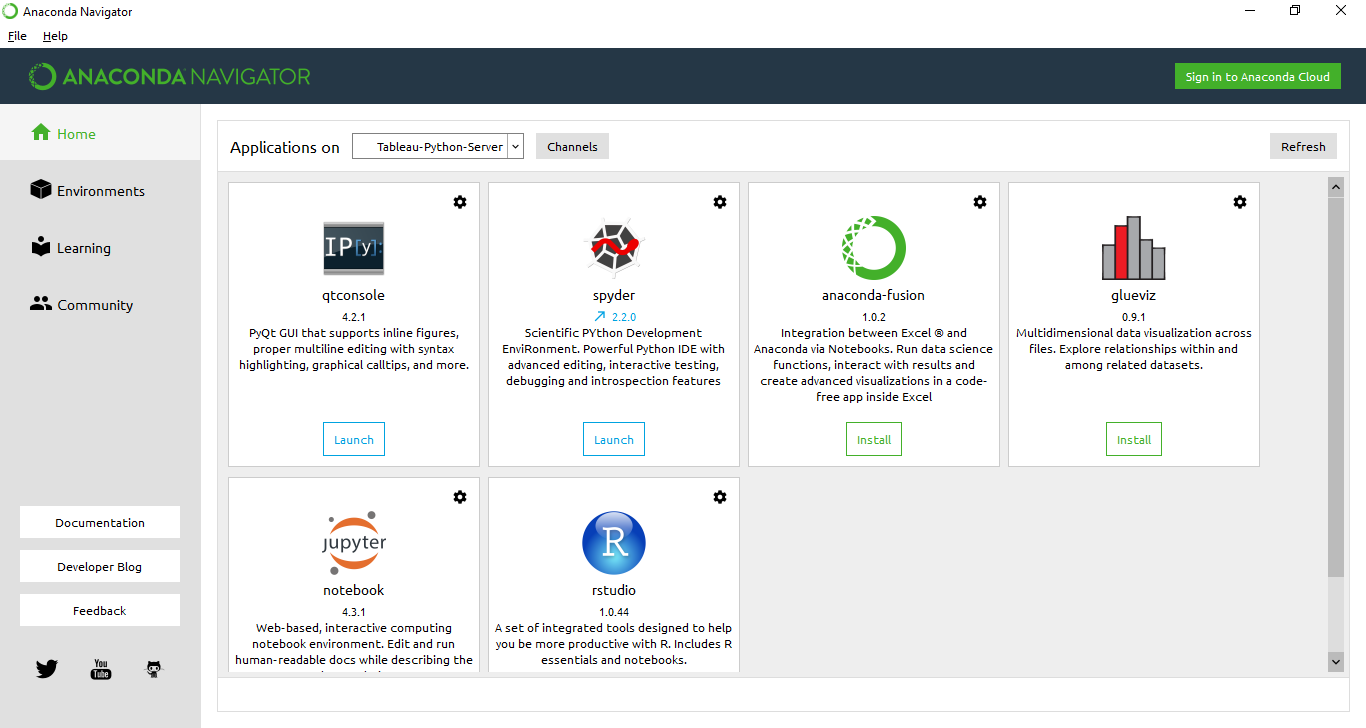Click the Refresh button
The image size is (1366, 728).
[1303, 146]
